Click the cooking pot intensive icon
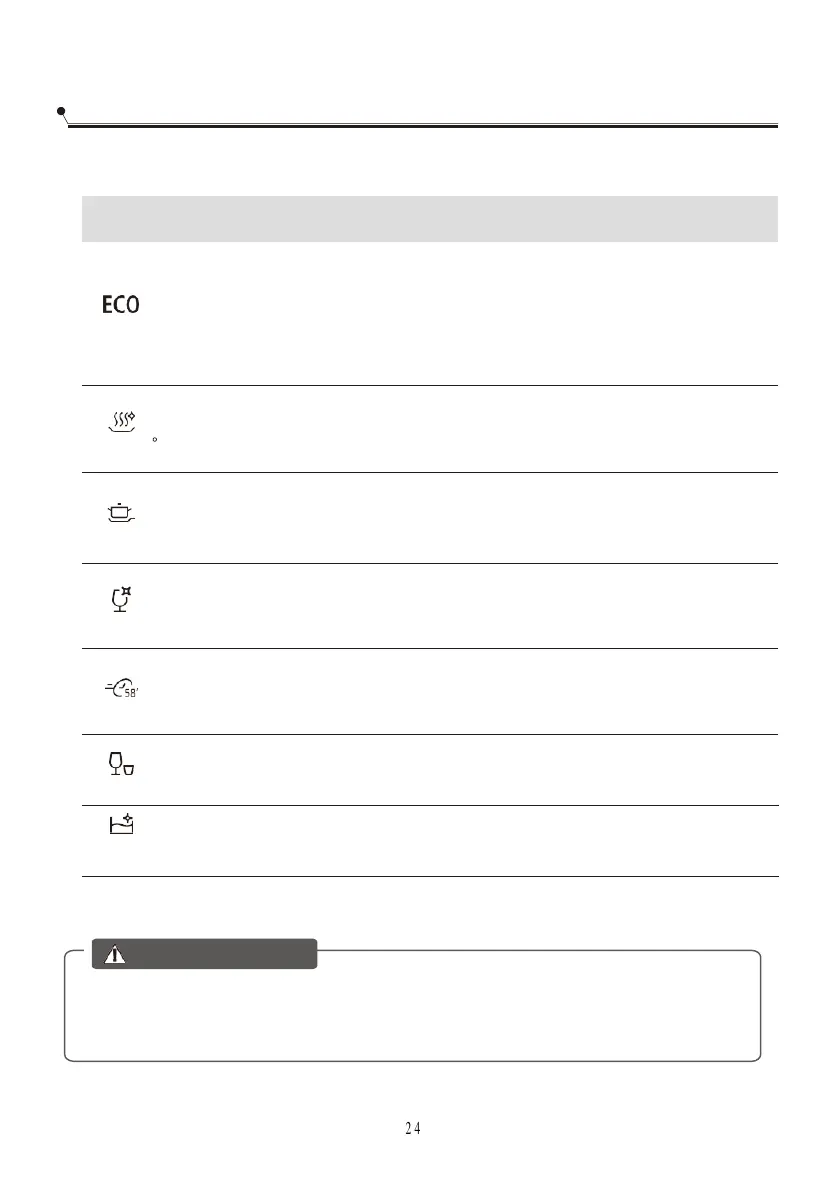Image resolution: width=838 pixels, height=1191 pixels. 120,514
